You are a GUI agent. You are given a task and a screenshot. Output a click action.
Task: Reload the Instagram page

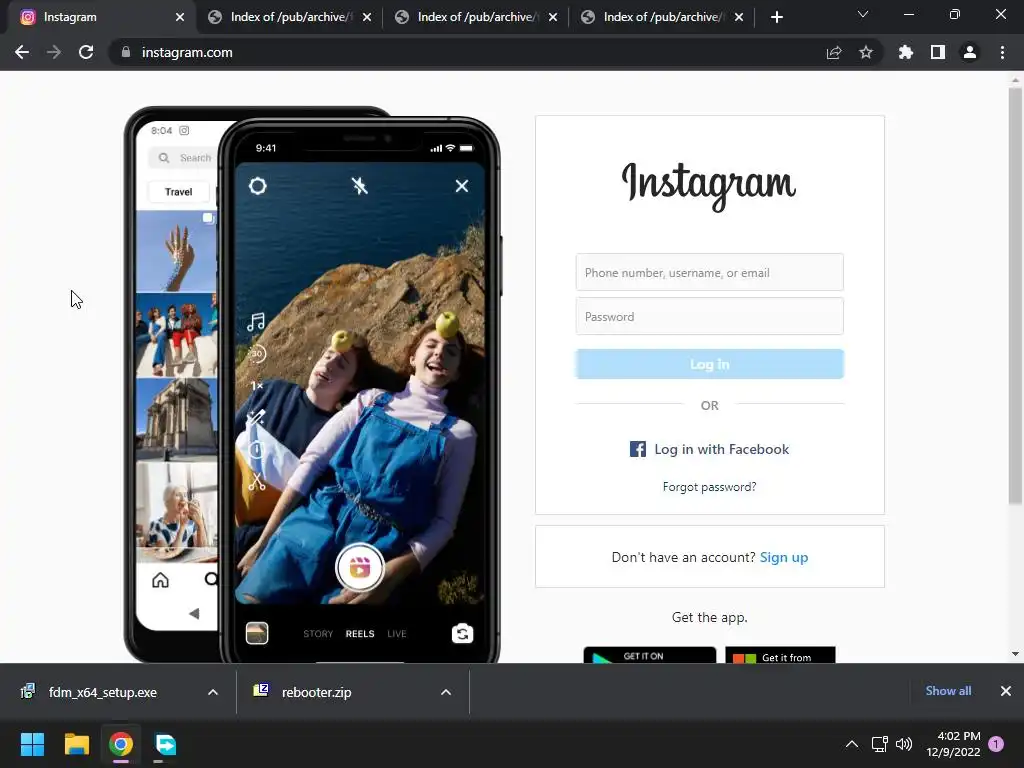[x=86, y=52]
